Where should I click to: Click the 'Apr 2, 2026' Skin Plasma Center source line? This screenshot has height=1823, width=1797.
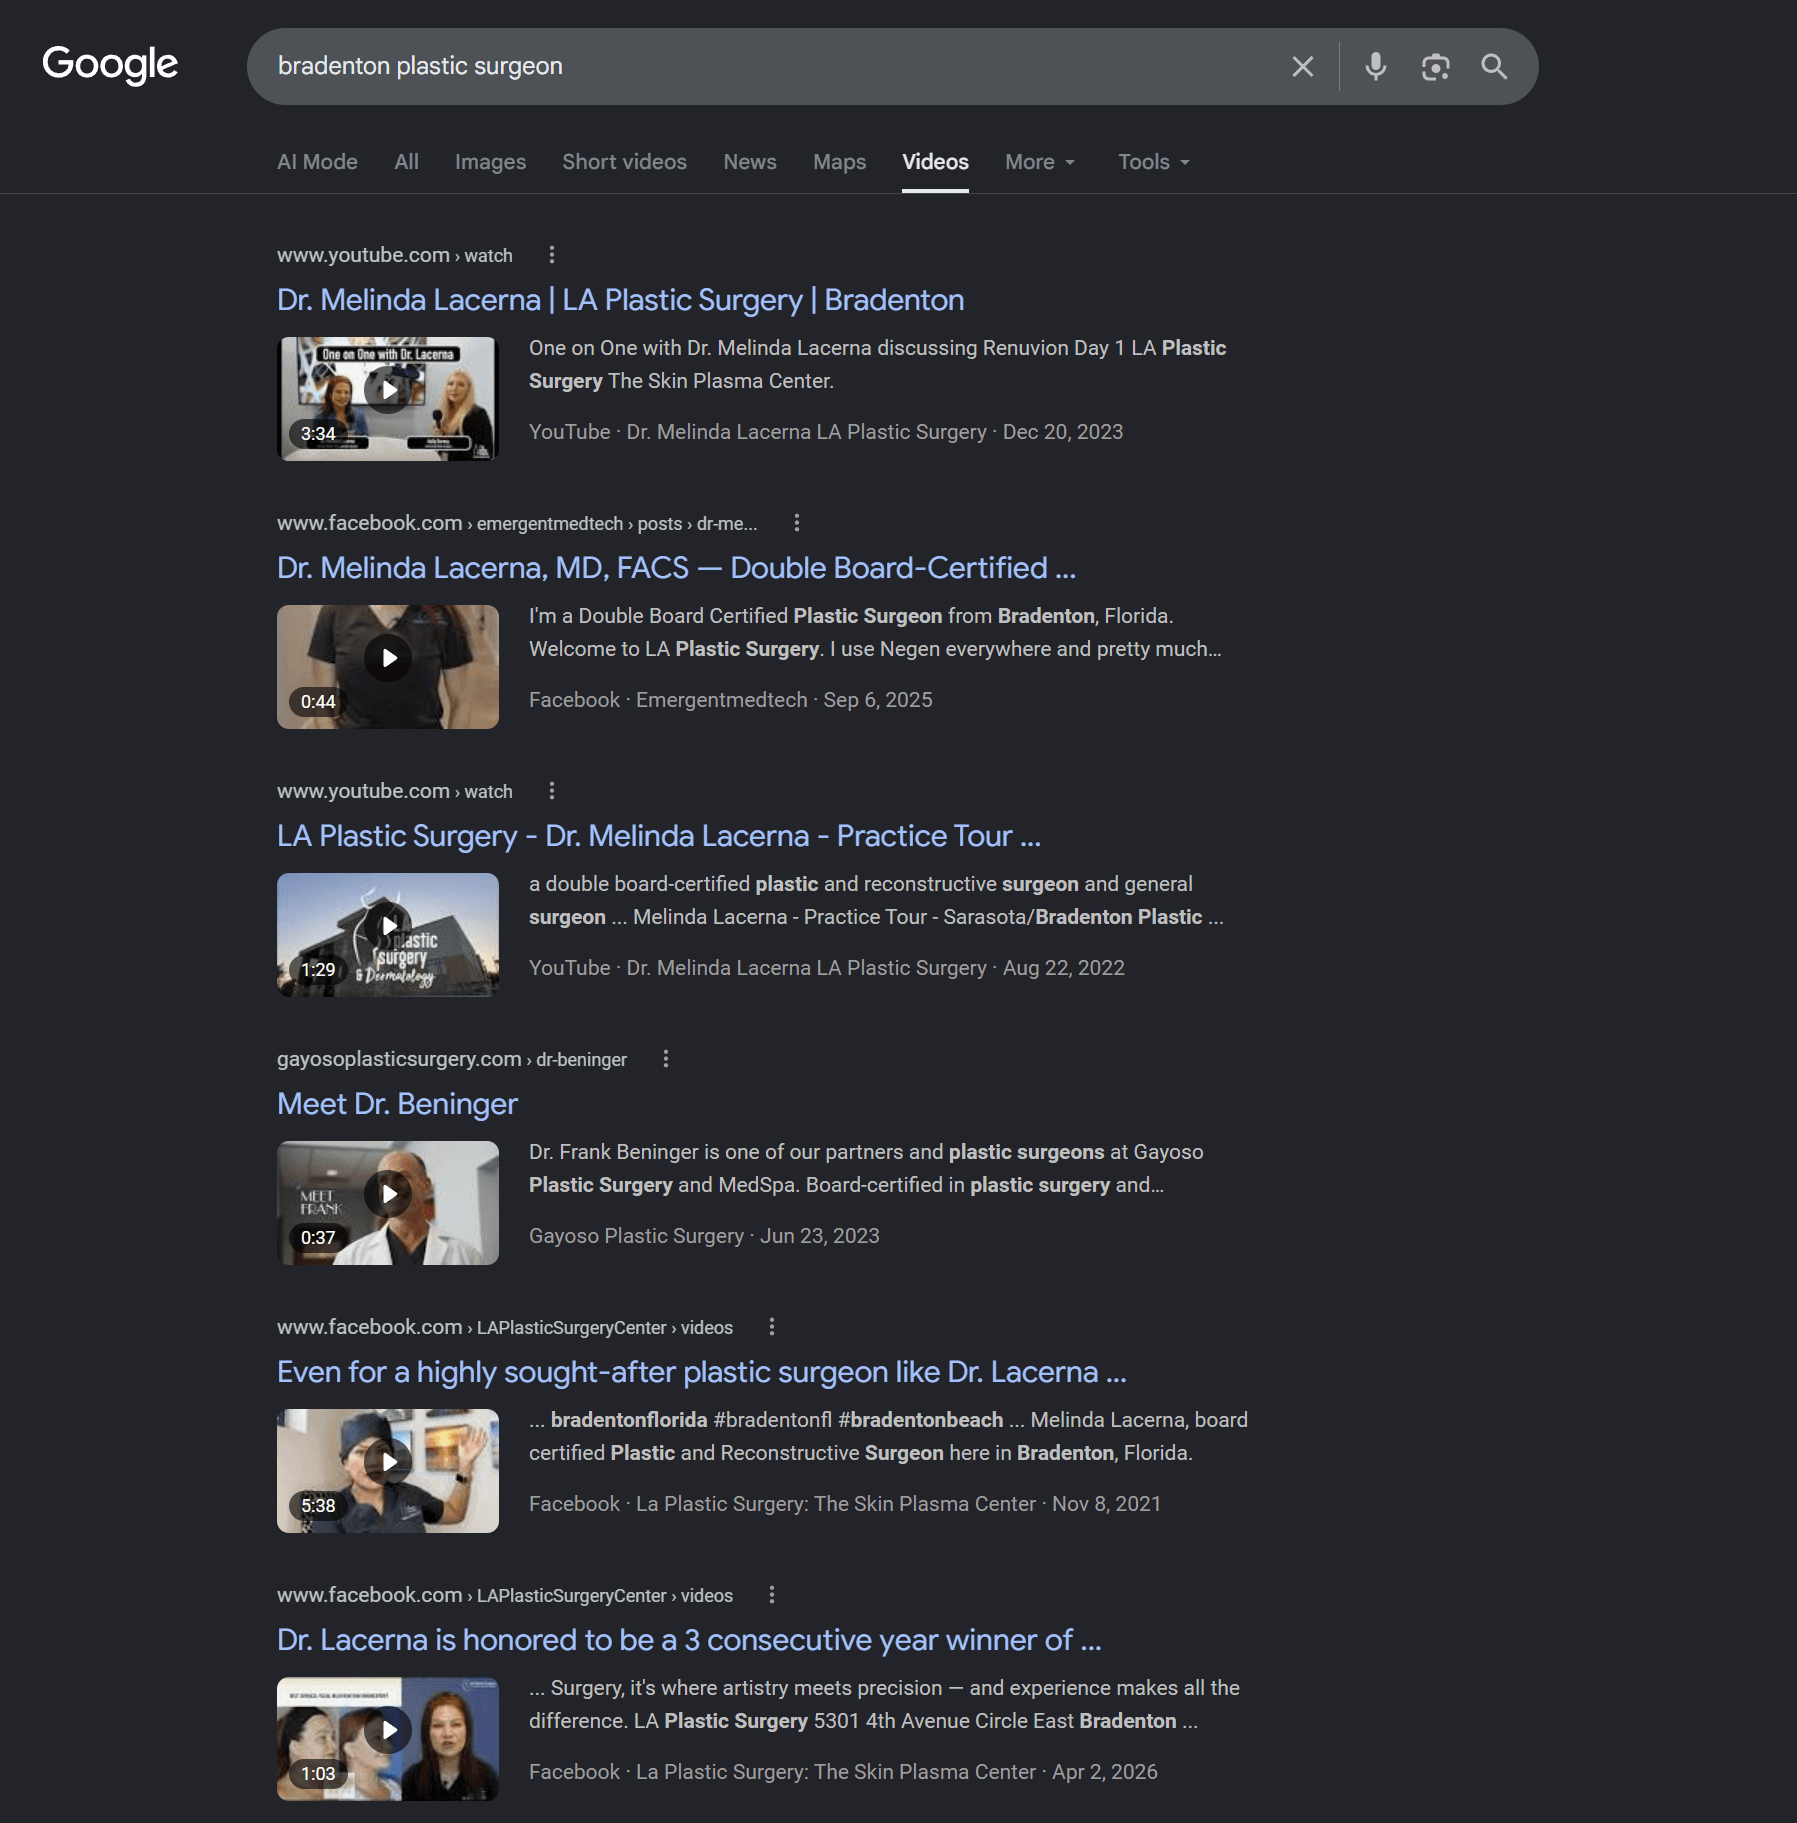[x=843, y=1772]
